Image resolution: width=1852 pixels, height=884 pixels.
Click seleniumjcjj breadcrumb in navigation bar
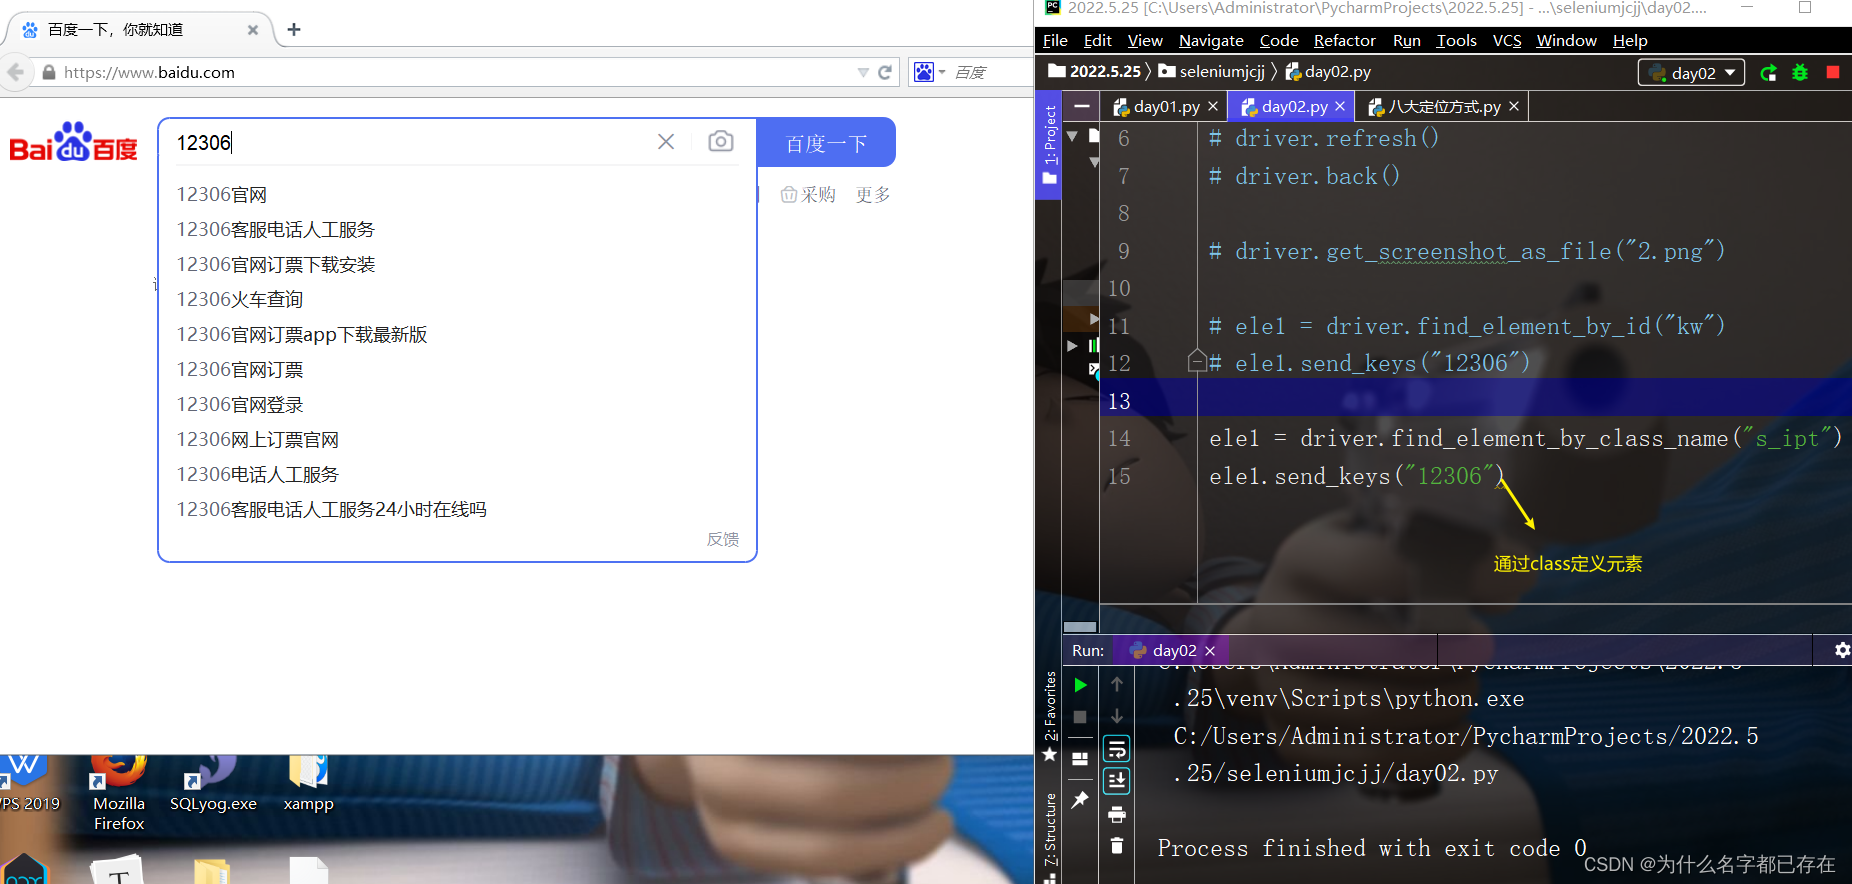tap(1212, 71)
